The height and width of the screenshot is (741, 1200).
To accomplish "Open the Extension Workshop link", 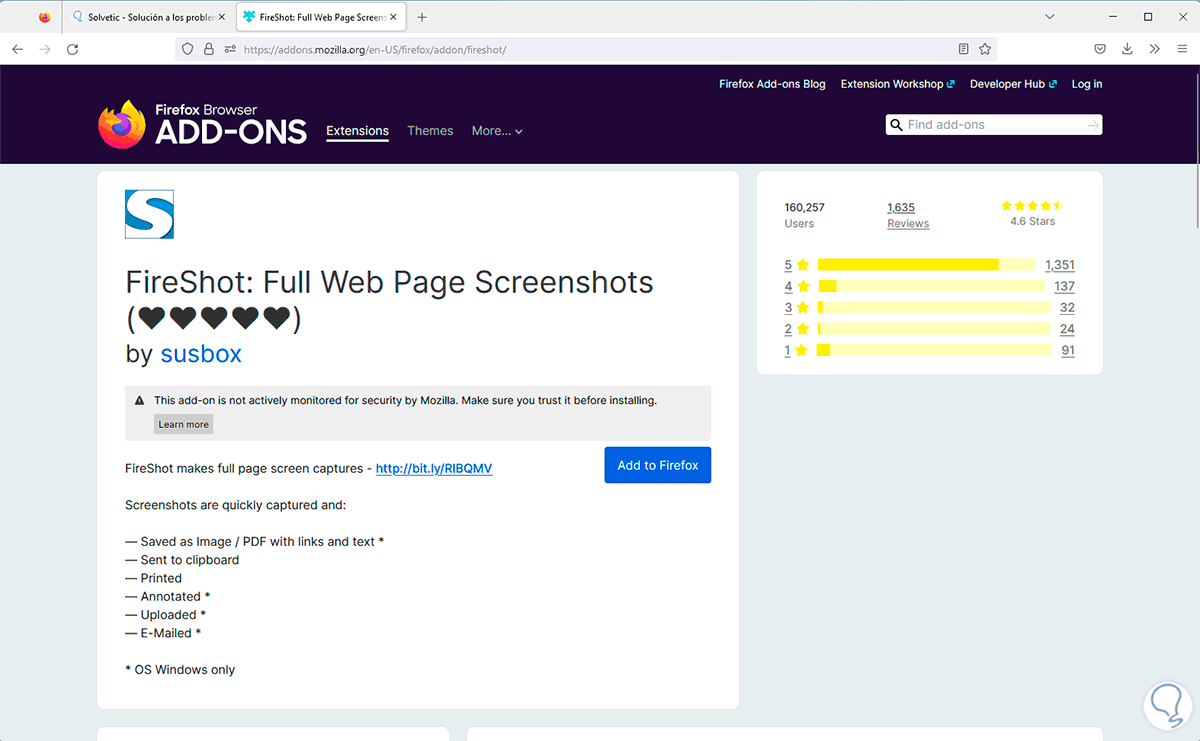I will 897,84.
